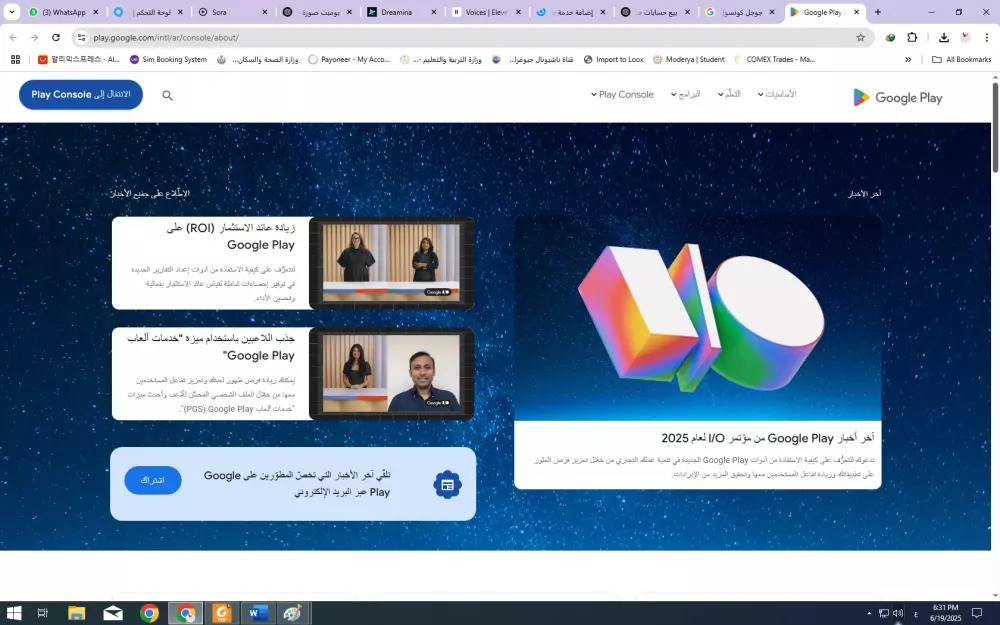Launch Microsoft Word from the taskbar

point(256,612)
